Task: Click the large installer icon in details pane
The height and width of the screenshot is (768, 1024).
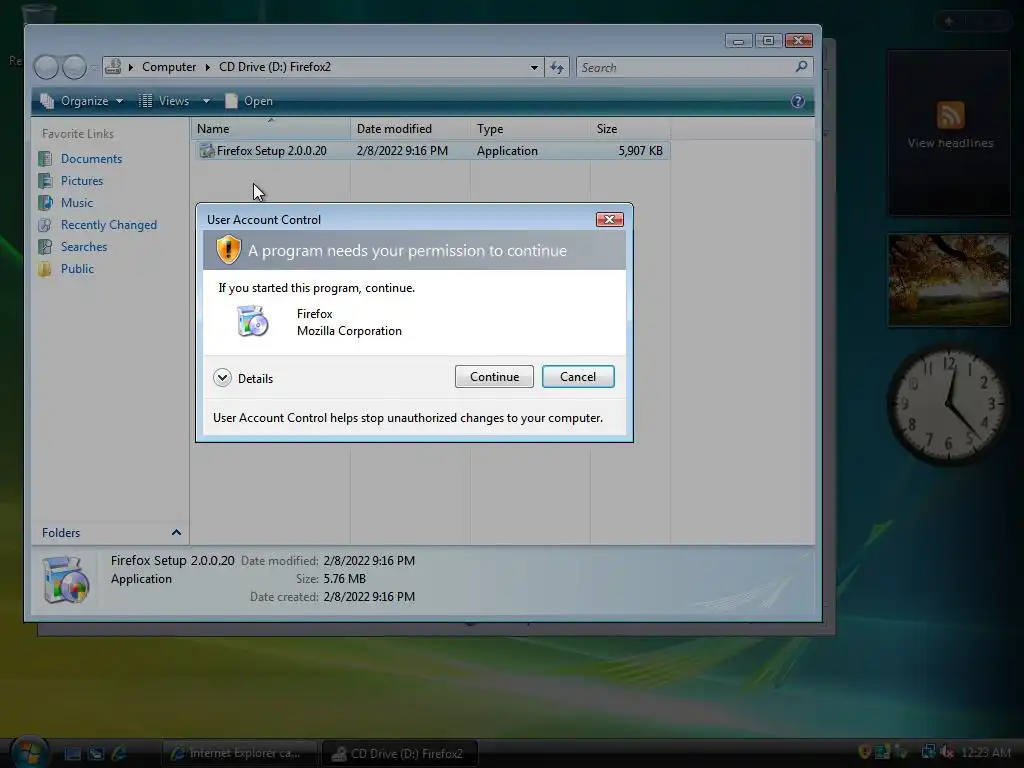Action: [65, 579]
